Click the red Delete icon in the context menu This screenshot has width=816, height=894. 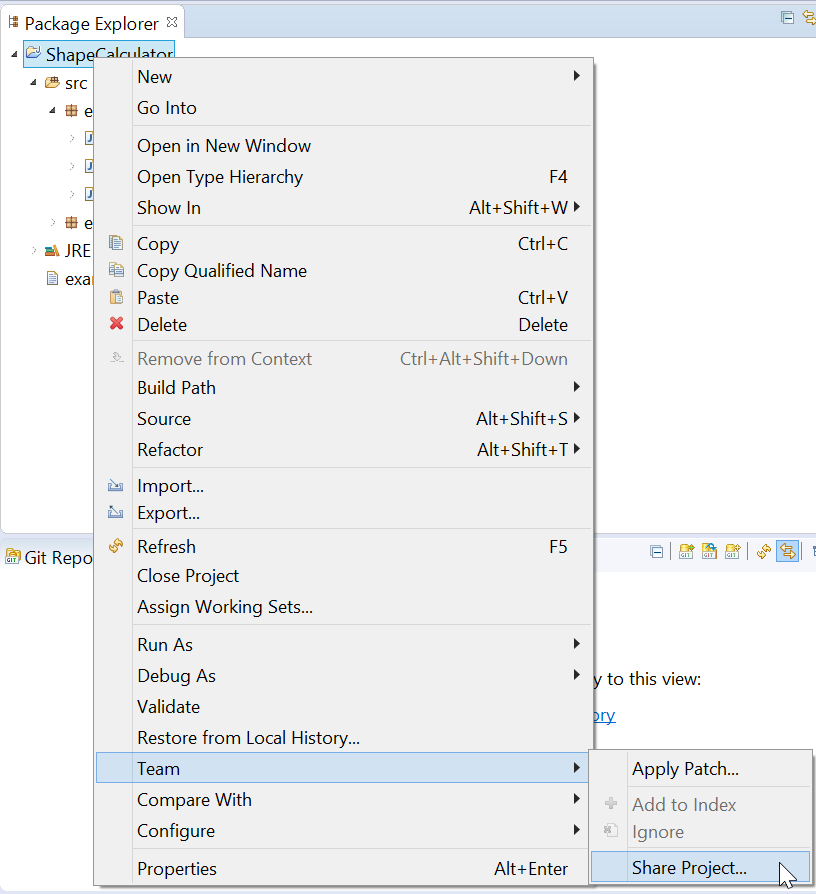(115, 324)
